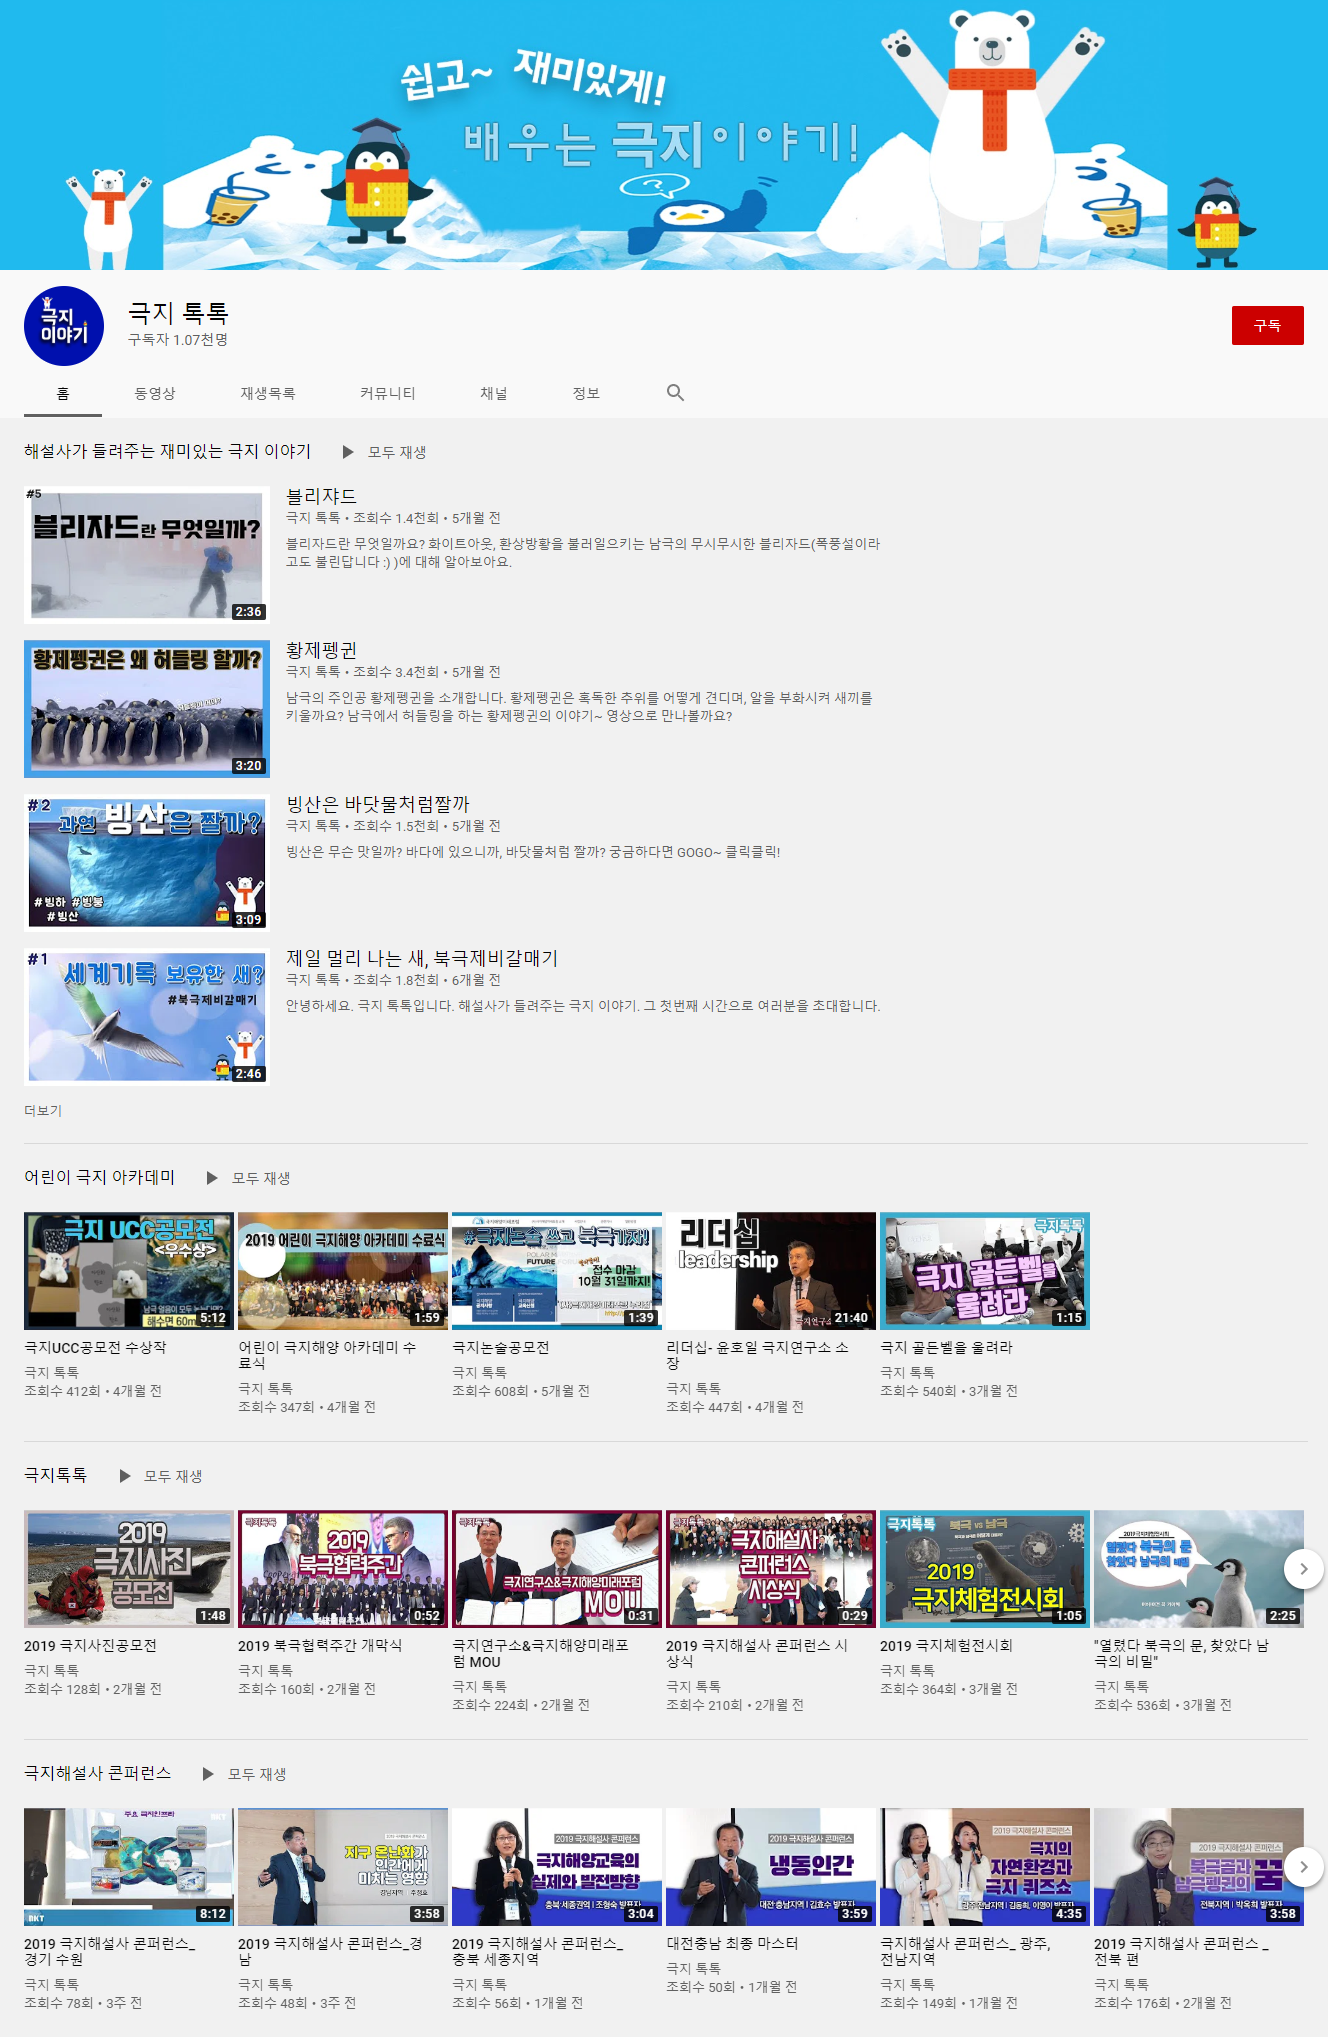Open the 극지 이야기 channel avatar

[x=64, y=326]
